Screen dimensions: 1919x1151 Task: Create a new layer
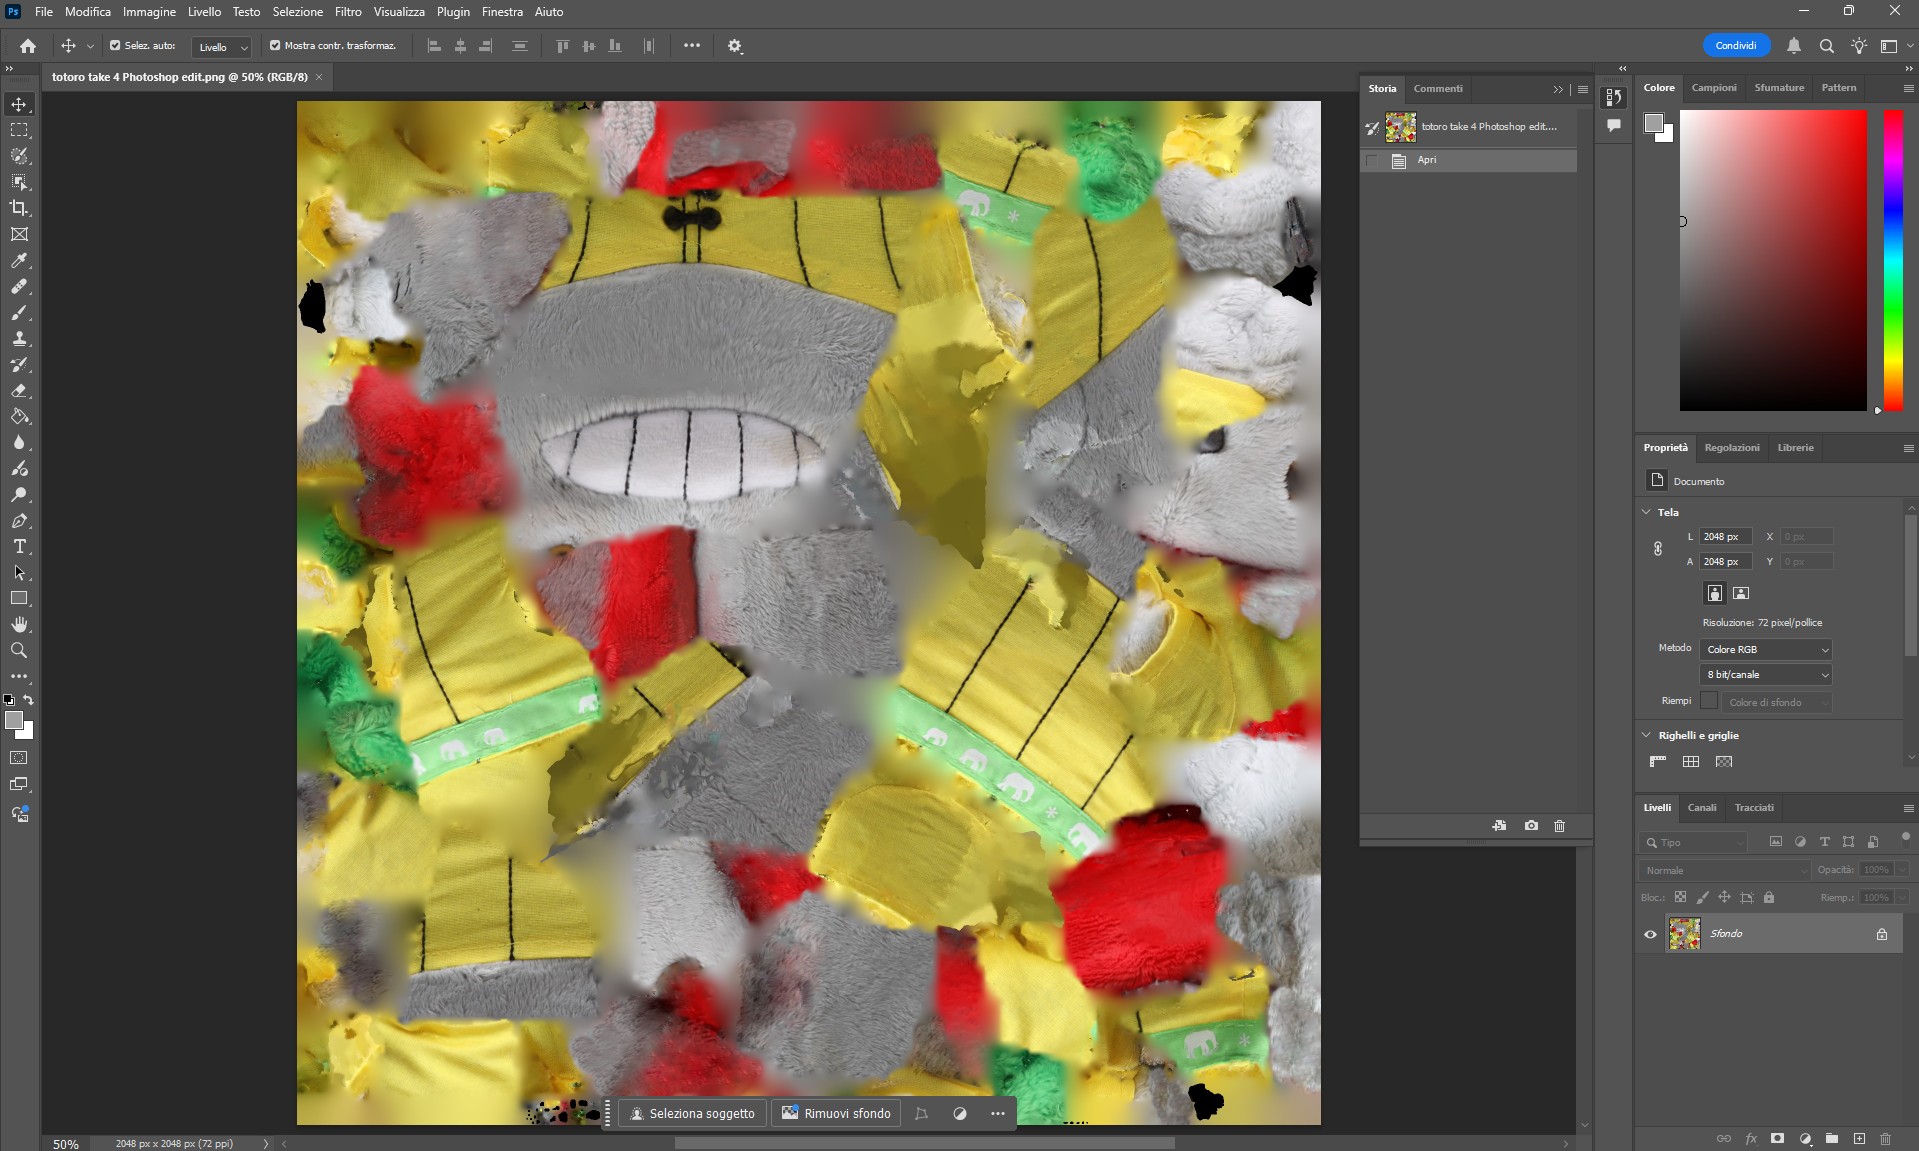point(1859,1138)
